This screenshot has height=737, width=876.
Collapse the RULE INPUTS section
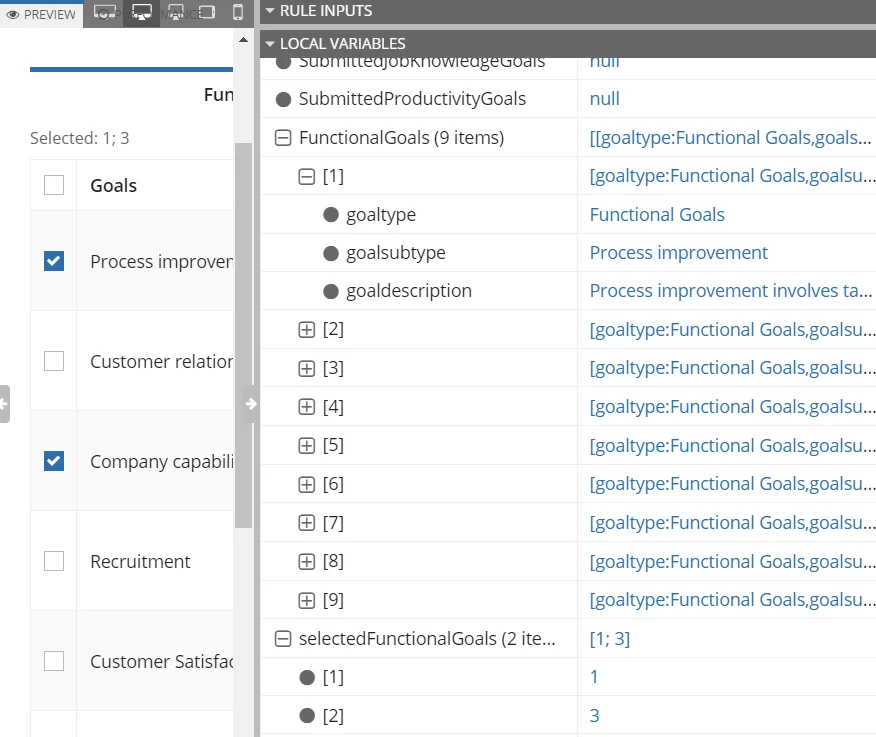(x=270, y=11)
